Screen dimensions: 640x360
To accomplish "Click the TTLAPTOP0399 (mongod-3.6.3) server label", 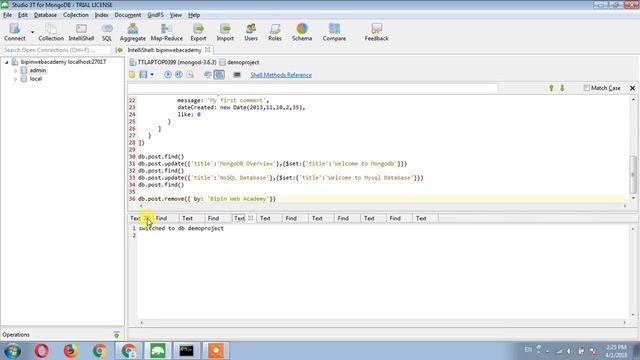I will [177, 62].
